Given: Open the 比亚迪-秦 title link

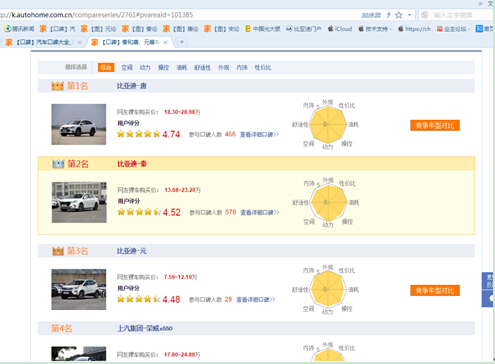Looking at the screenshot, I should [x=132, y=164].
